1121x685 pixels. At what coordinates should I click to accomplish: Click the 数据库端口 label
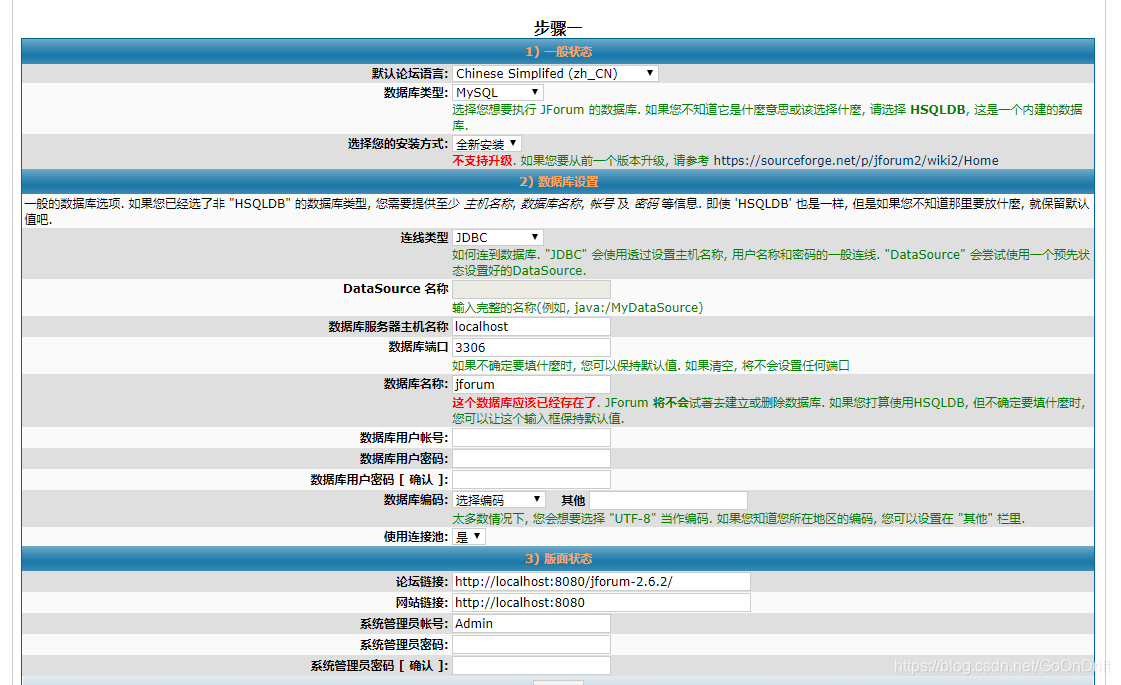tap(418, 347)
